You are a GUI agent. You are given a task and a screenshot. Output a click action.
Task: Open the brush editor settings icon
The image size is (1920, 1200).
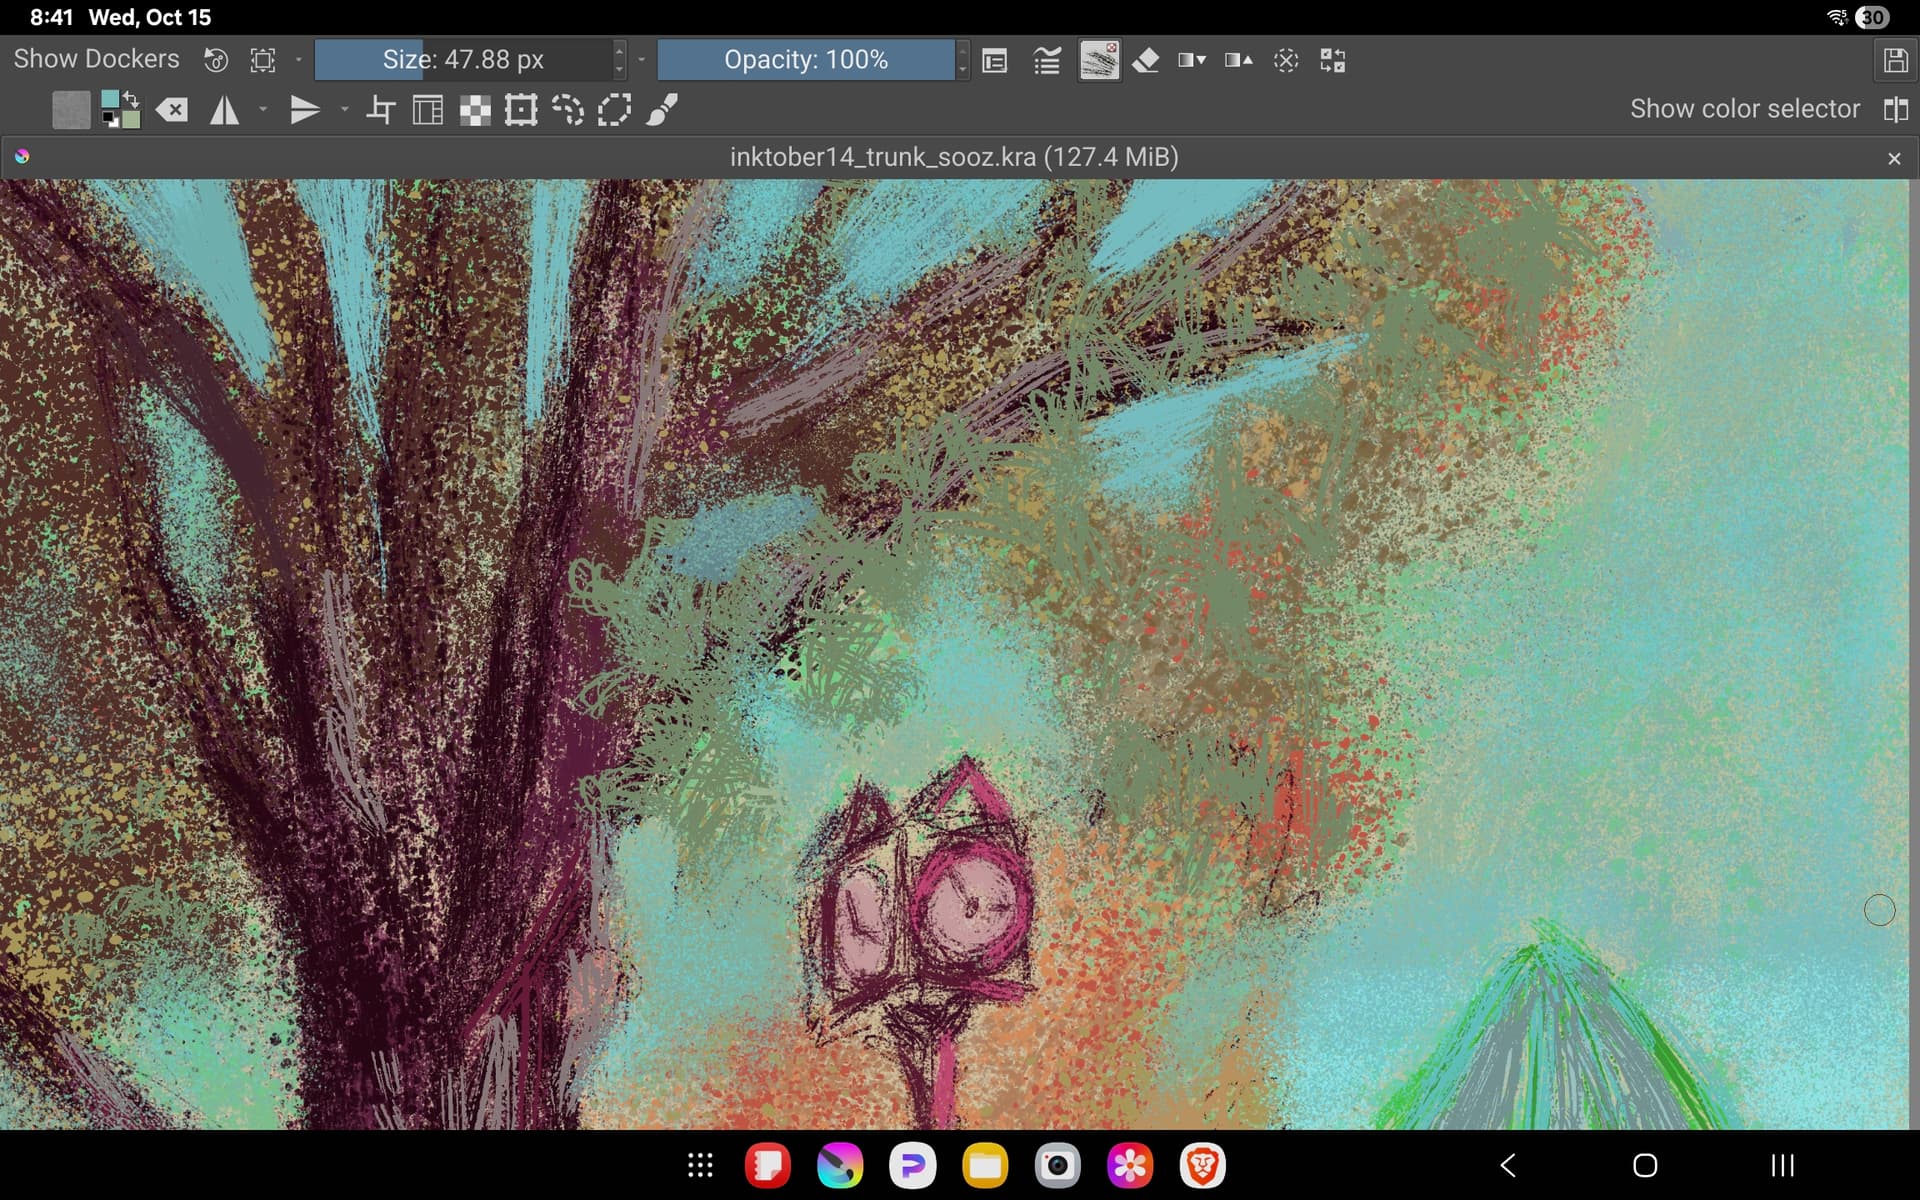(995, 61)
